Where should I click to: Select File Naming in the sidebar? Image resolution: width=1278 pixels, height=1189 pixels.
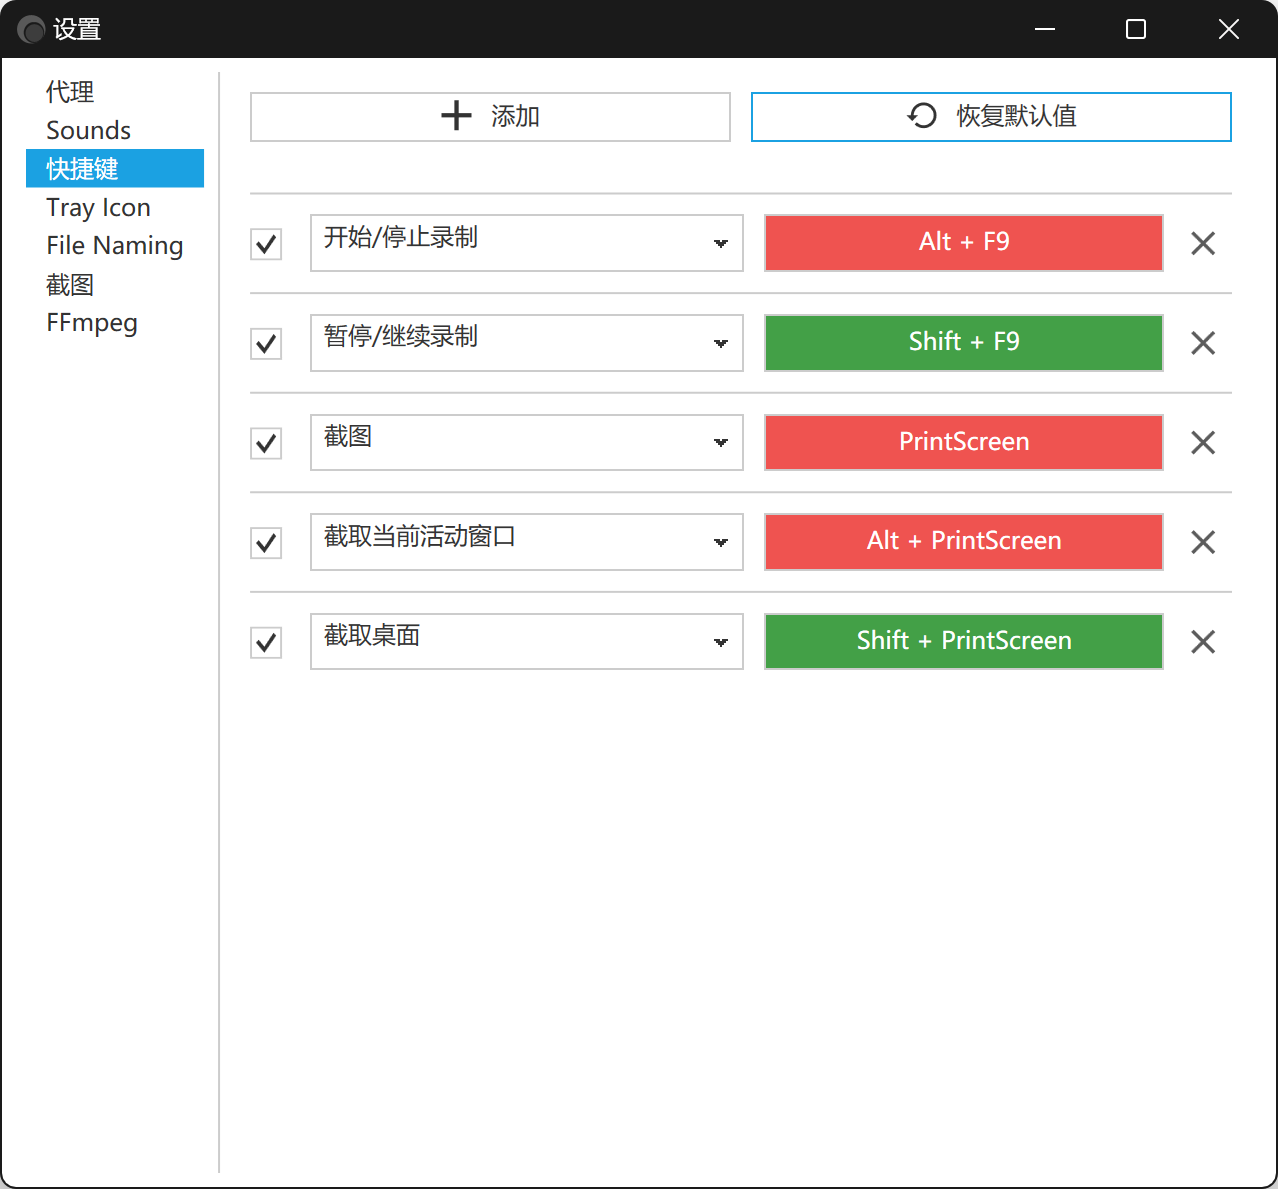(x=114, y=246)
